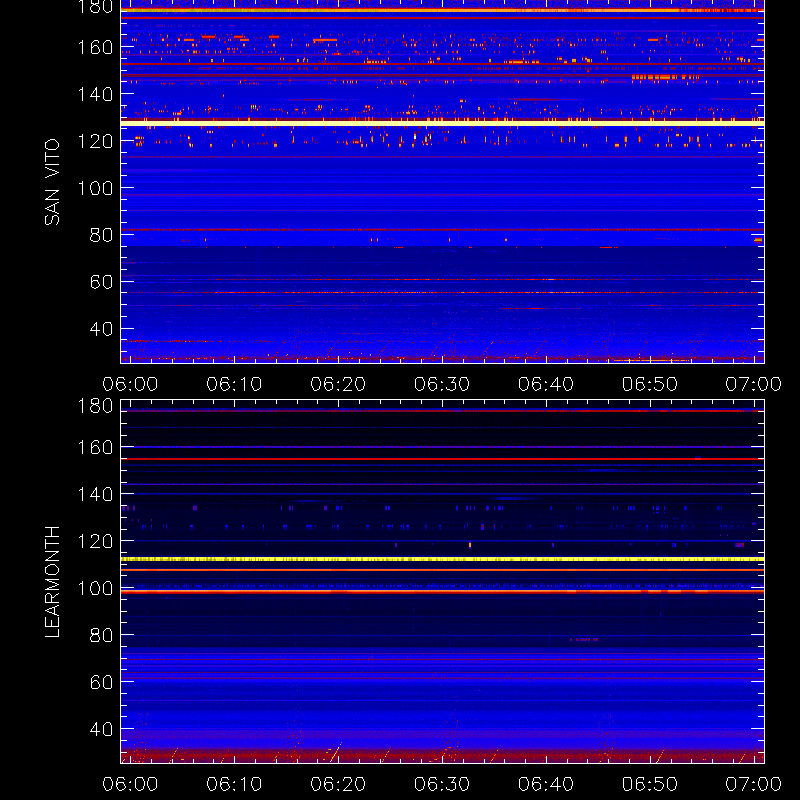Select the 100 tick label on San Vito plot
800x800 pixels.
point(95,188)
